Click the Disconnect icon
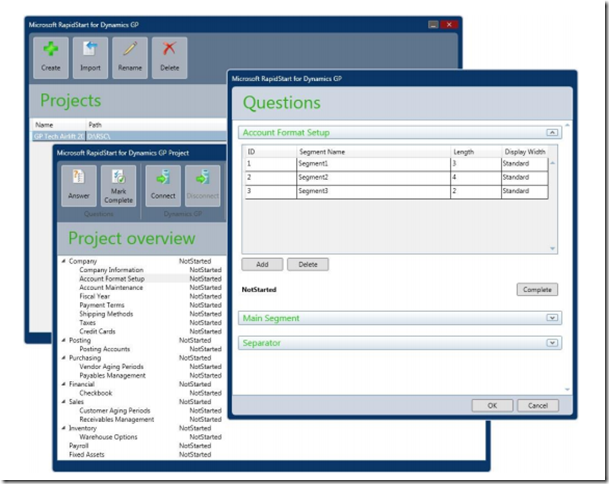Image resolution: width=609 pixels, height=484 pixels. point(204,184)
